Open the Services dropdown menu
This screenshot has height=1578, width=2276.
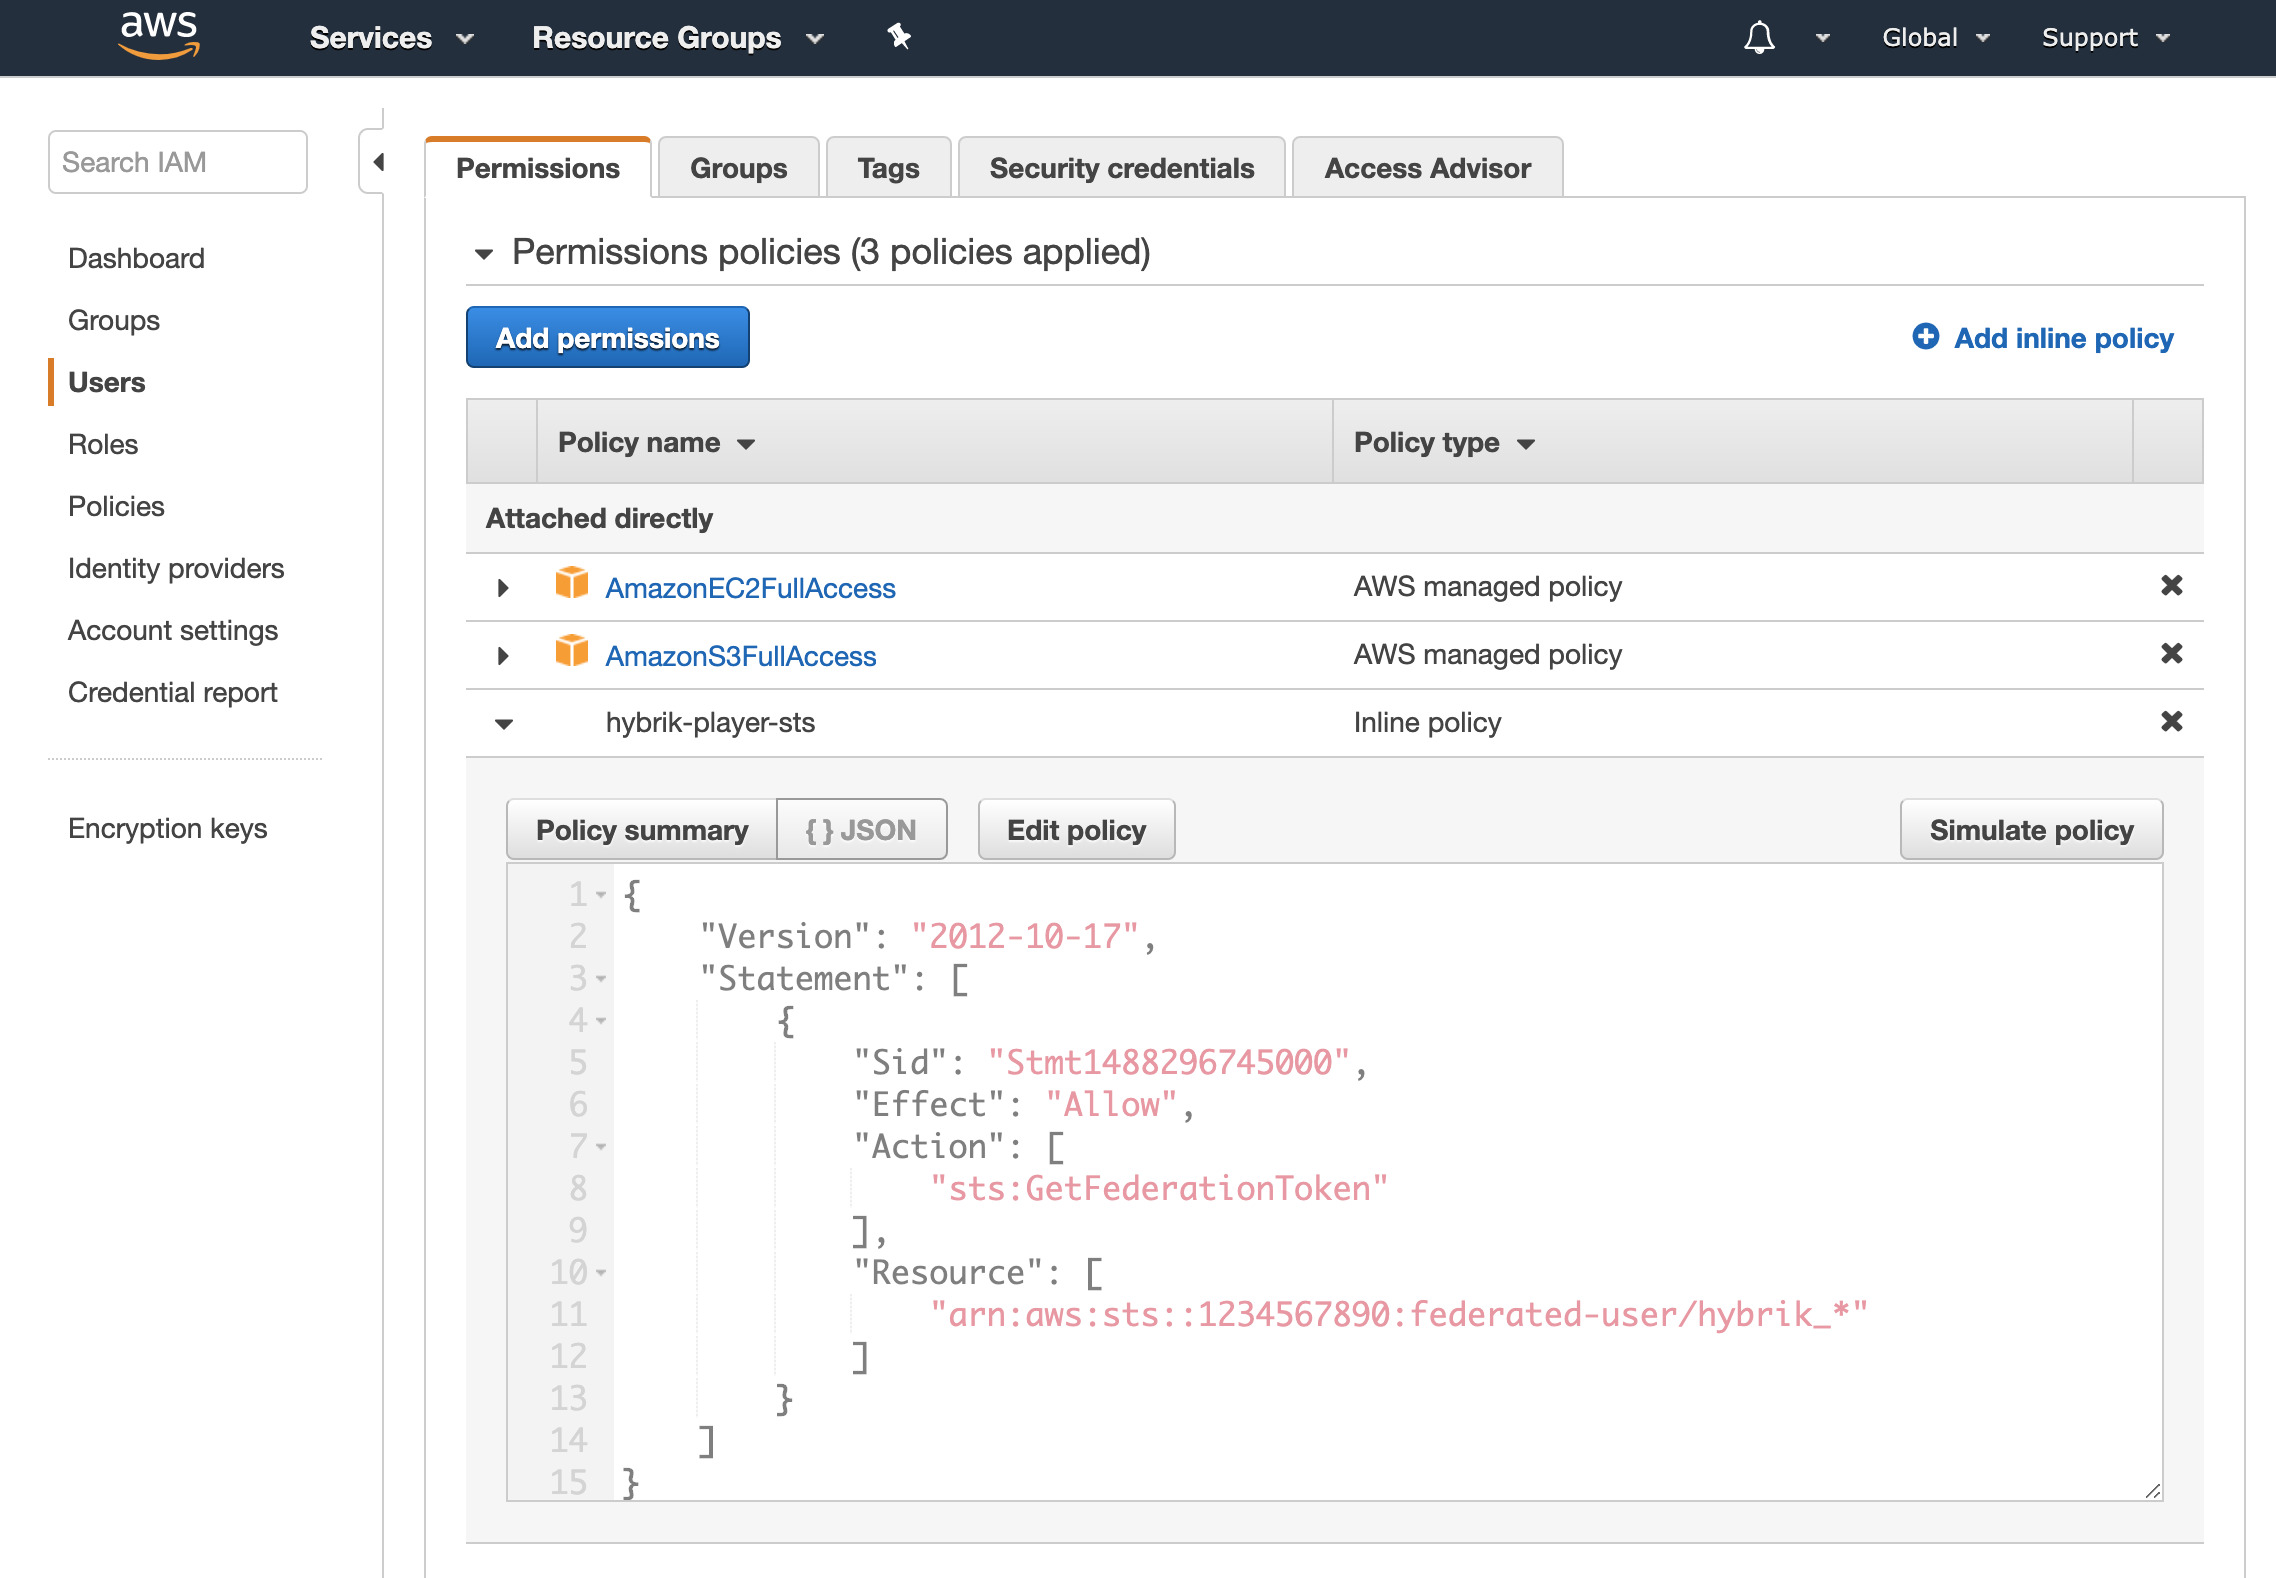[x=391, y=38]
